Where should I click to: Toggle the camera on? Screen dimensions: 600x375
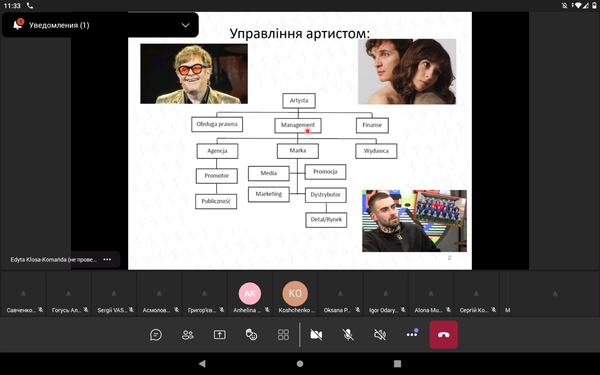(x=316, y=335)
